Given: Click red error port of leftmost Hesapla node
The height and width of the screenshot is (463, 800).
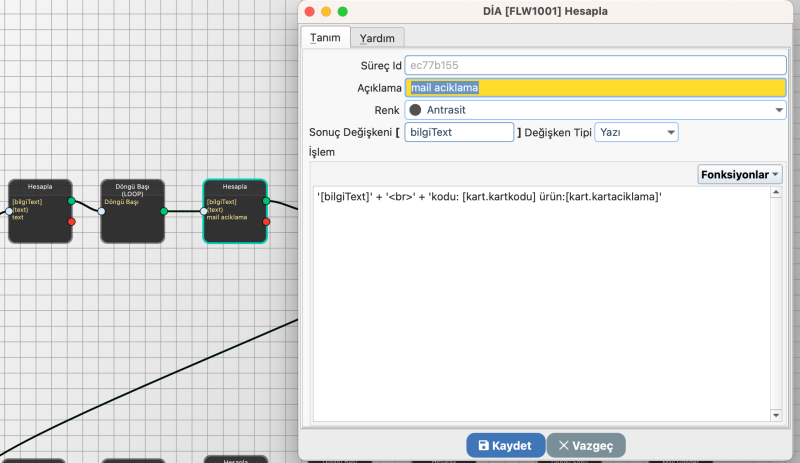Looking at the screenshot, I should click(x=71, y=221).
